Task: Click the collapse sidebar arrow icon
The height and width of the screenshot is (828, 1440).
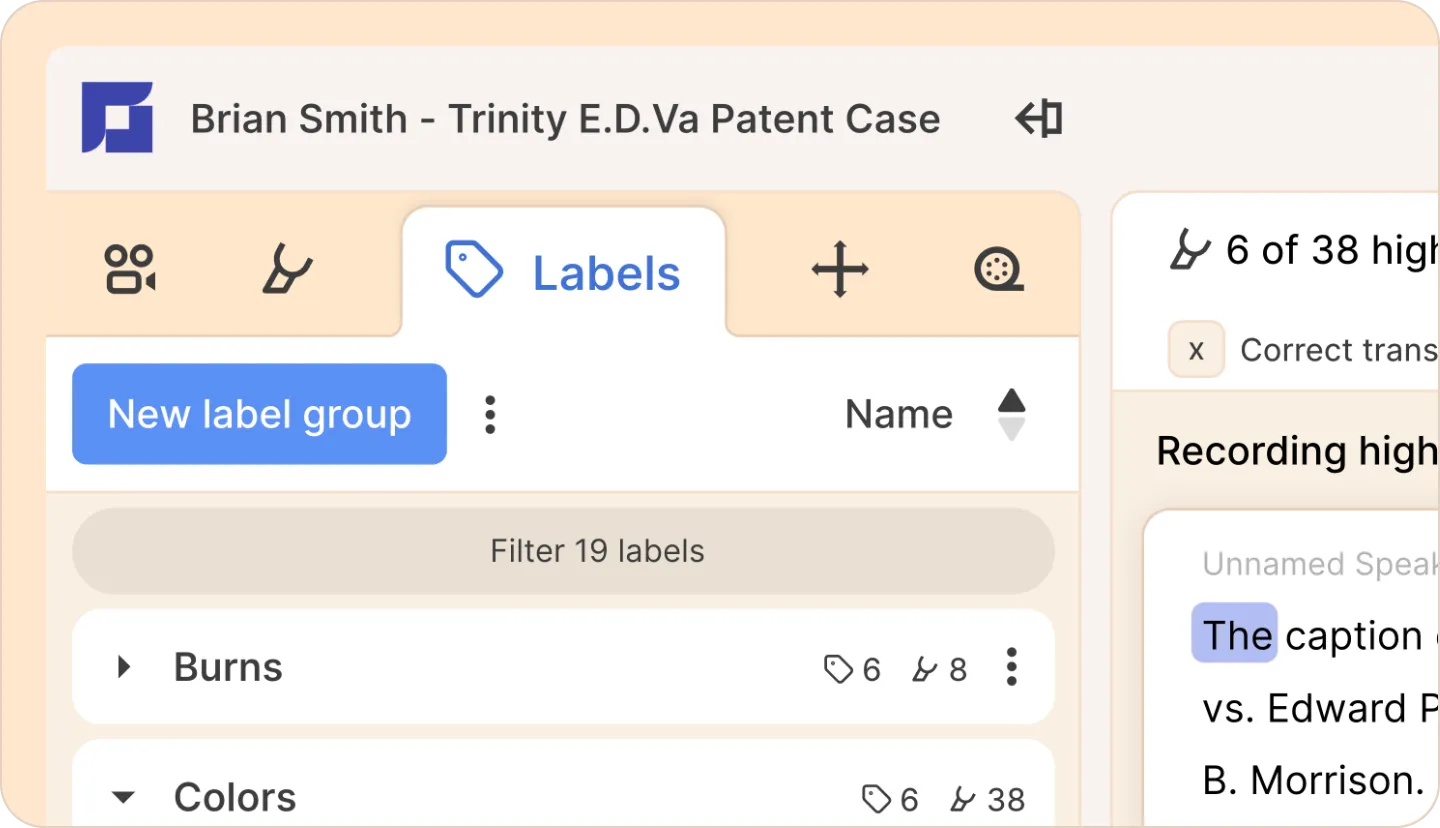Action: 1038,119
